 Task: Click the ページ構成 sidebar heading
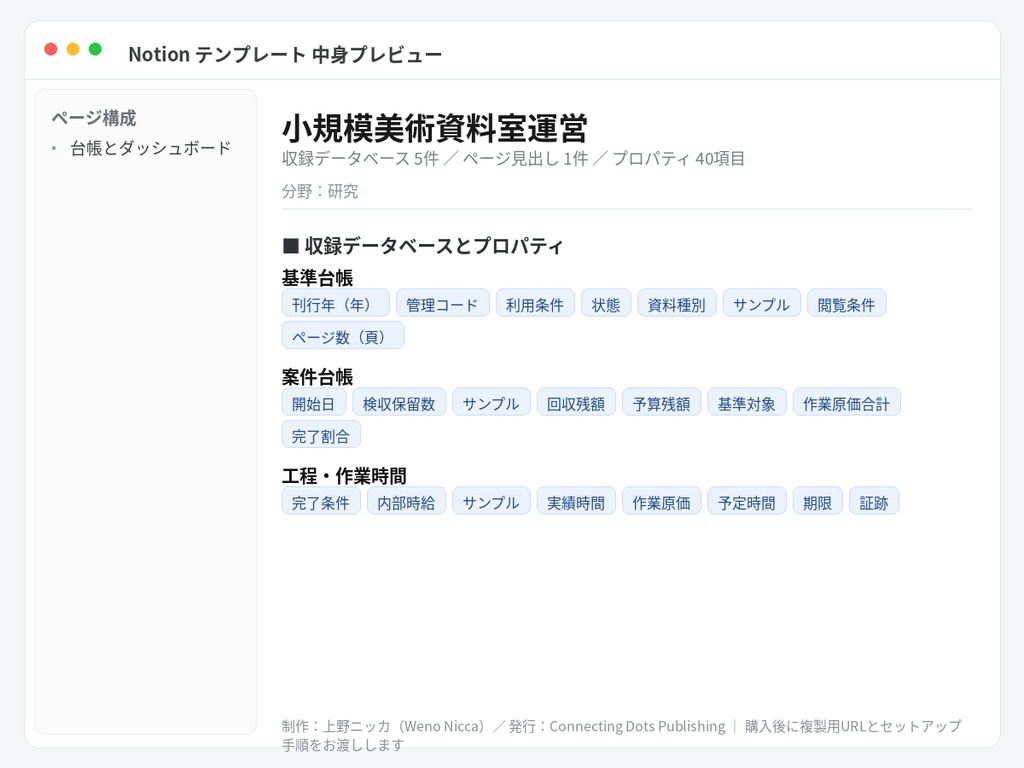pyautogui.click(x=94, y=118)
